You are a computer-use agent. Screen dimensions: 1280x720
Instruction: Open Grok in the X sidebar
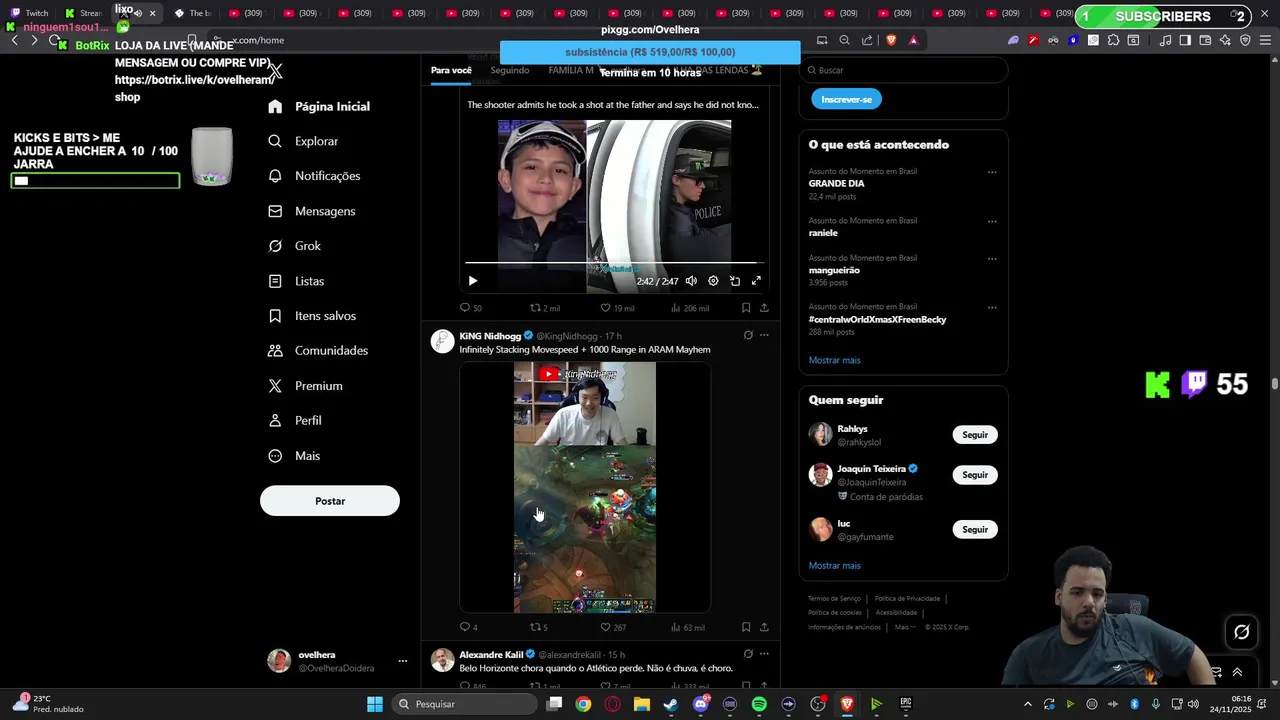(x=295, y=246)
